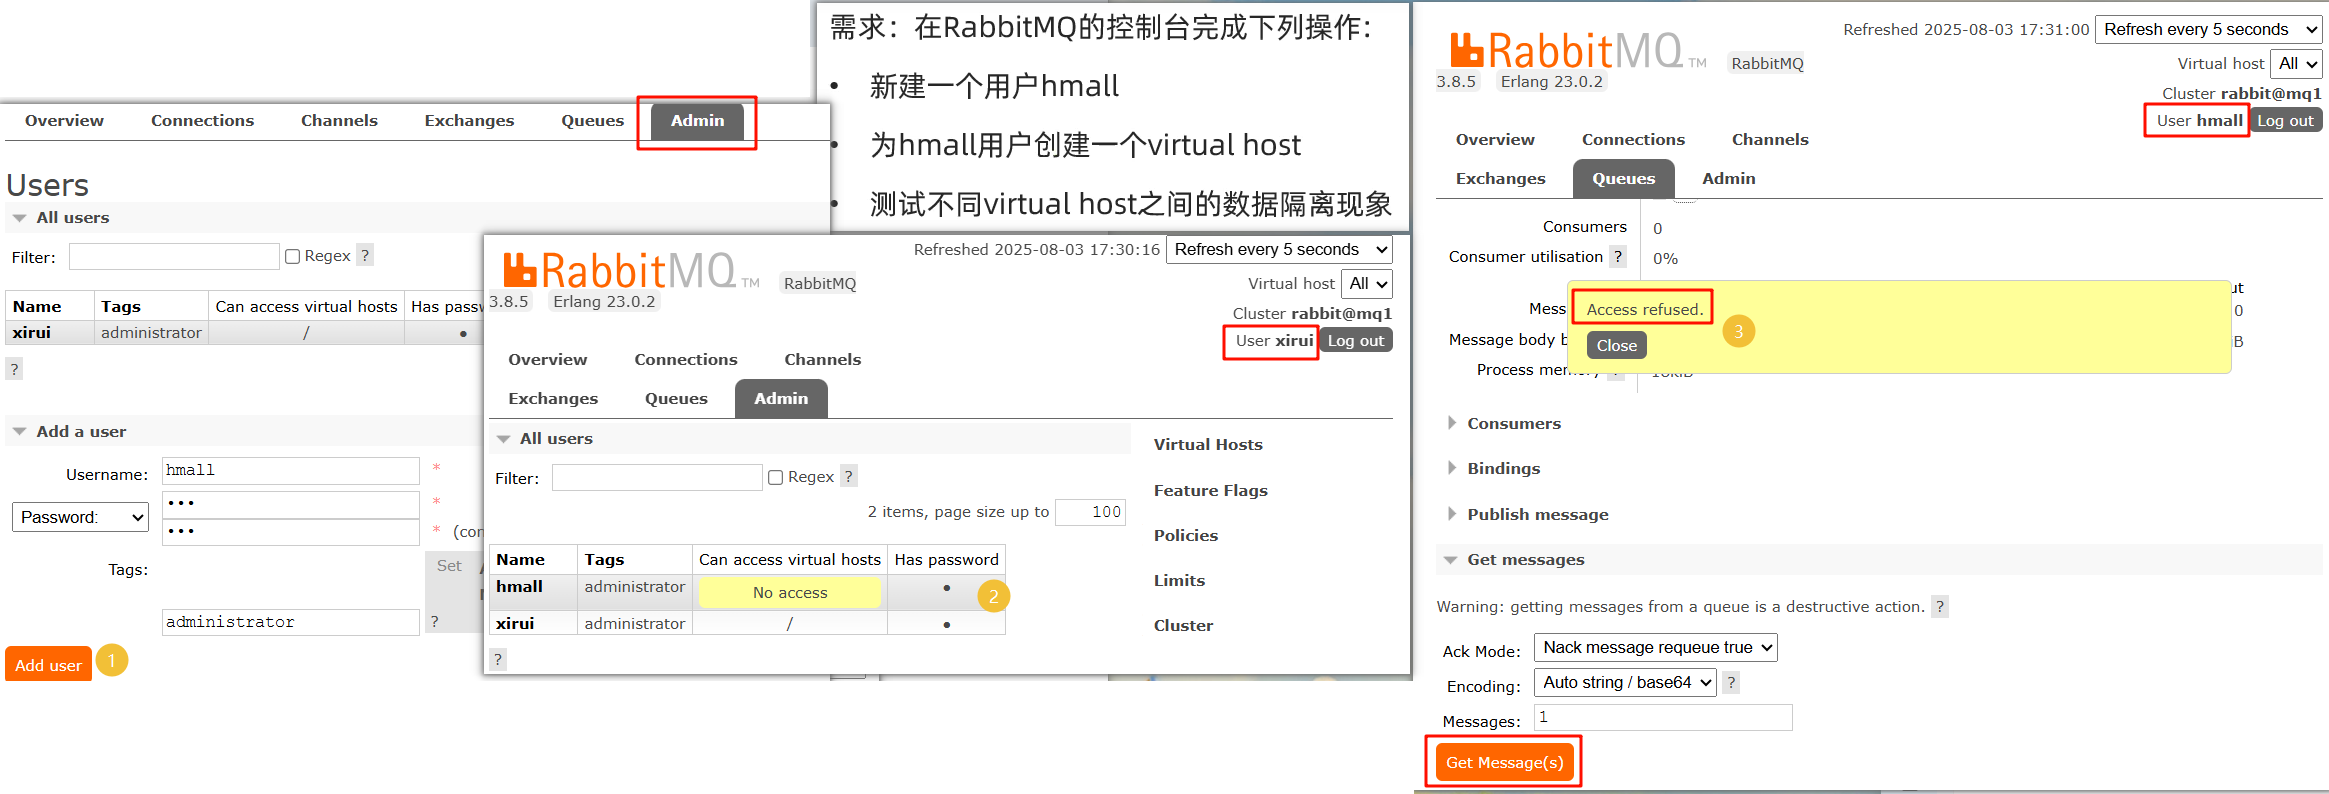Click the RabbitMQ logo in the xirui window

(630, 271)
